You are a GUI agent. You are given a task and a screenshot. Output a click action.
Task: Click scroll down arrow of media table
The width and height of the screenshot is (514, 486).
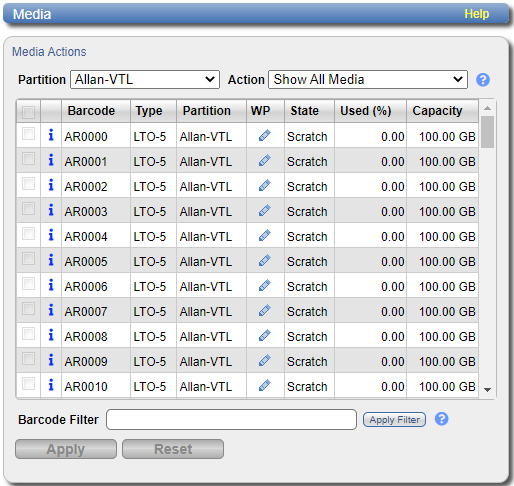(x=487, y=390)
